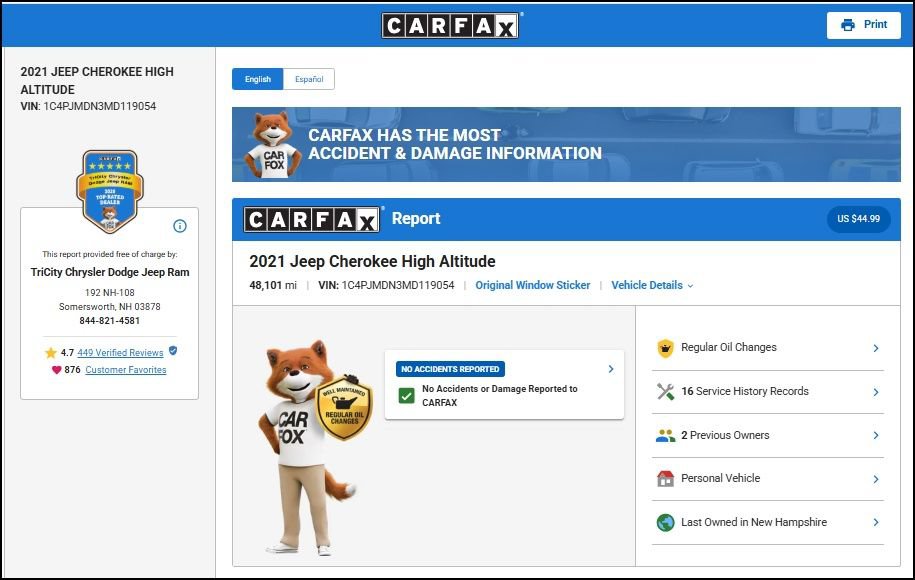The height and width of the screenshot is (580, 915).
Task: Expand 2 Previous Owners chevron
Action: click(x=876, y=435)
